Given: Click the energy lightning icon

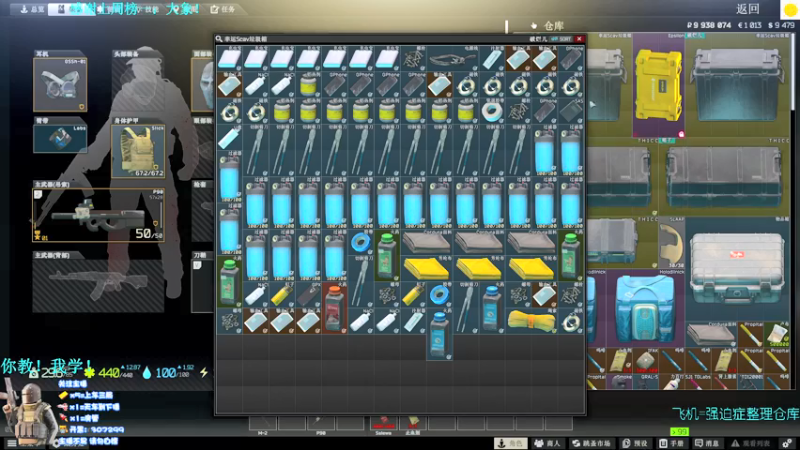Looking at the screenshot, I should tap(204, 372).
